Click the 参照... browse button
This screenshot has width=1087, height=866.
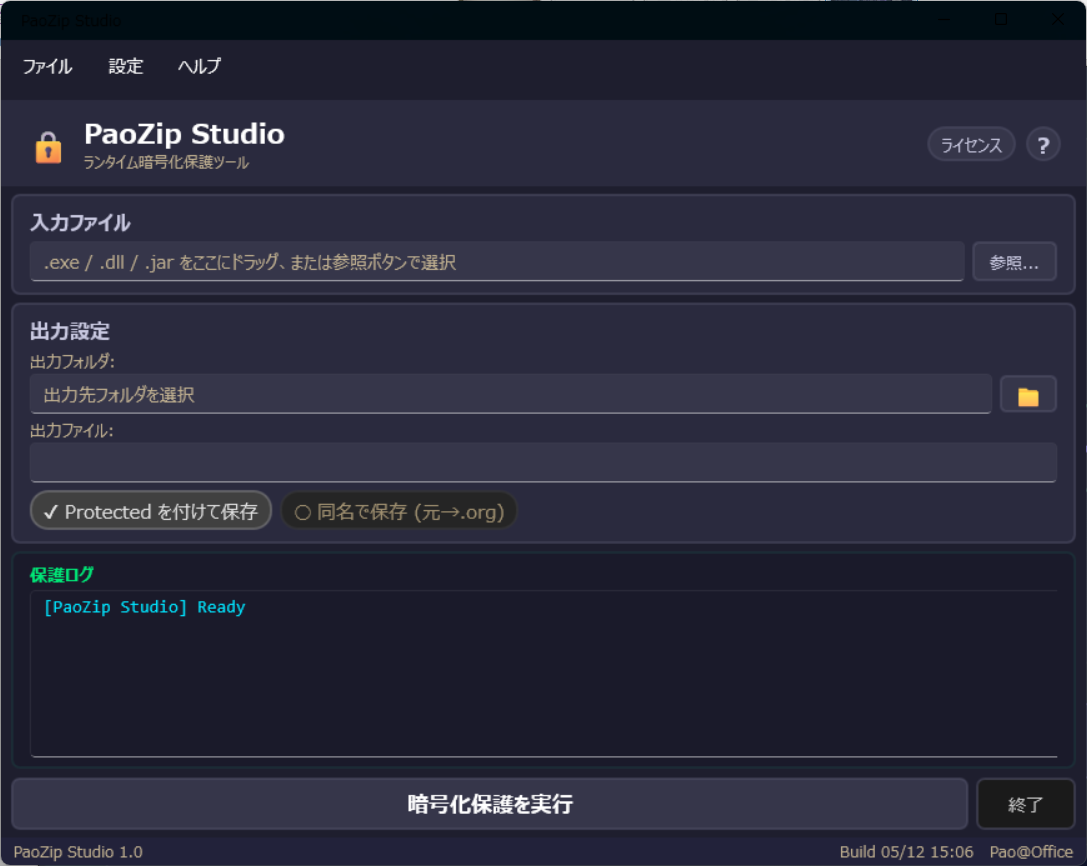pyautogui.click(x=1014, y=262)
